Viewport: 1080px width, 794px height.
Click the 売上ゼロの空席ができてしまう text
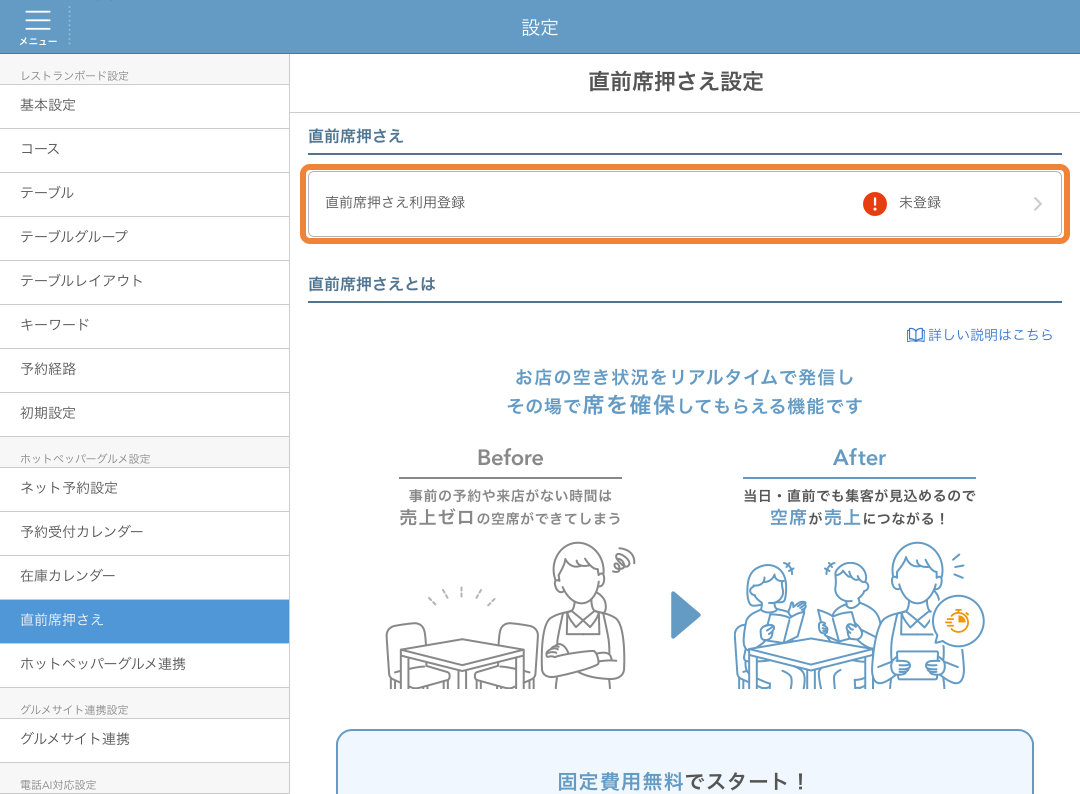pyautogui.click(x=510, y=518)
